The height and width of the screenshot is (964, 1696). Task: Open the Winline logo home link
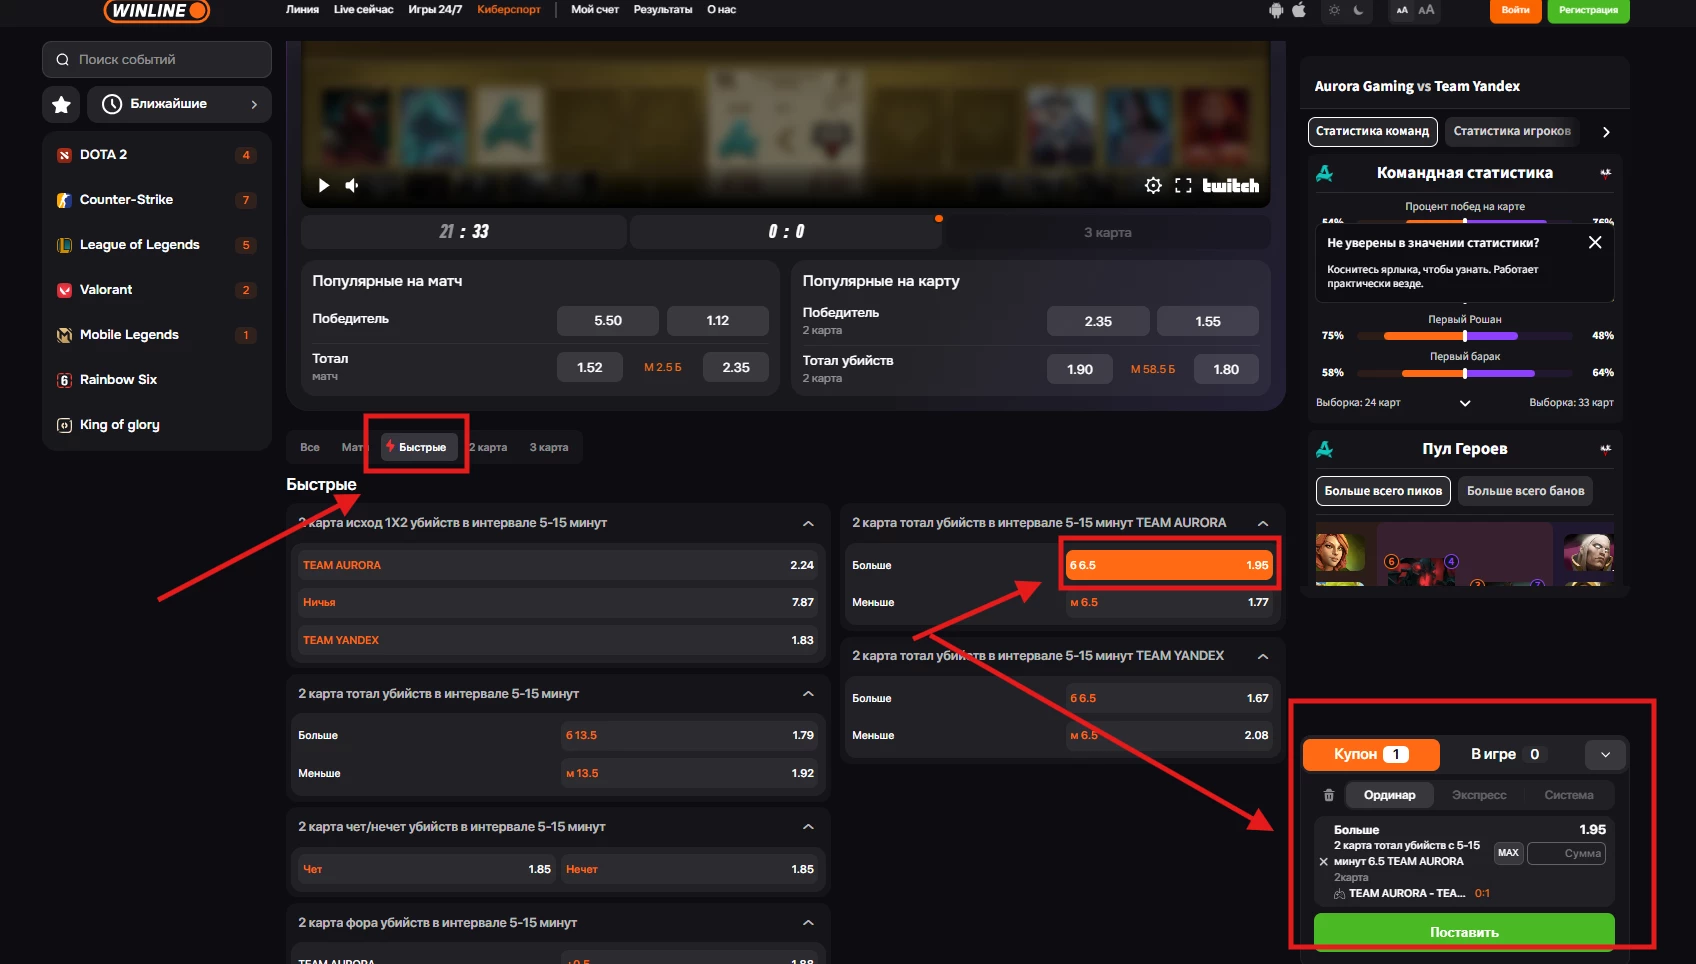[156, 10]
